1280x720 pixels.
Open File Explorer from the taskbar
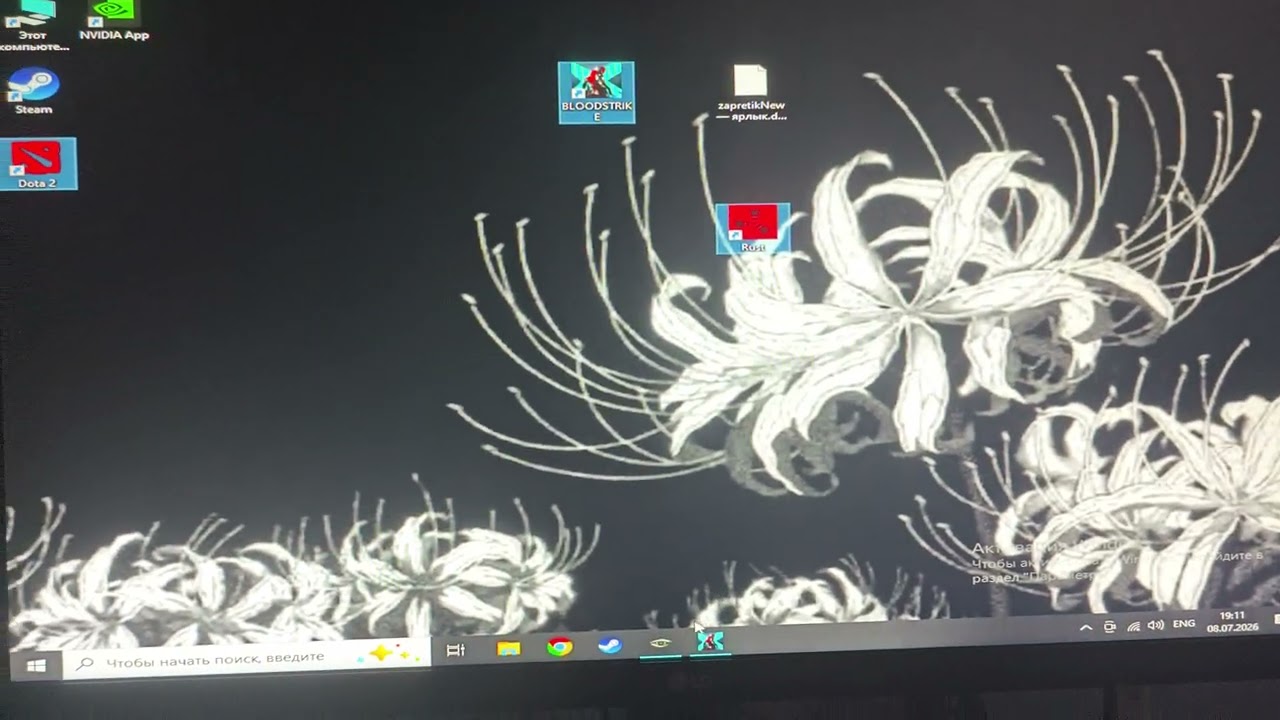tap(509, 648)
